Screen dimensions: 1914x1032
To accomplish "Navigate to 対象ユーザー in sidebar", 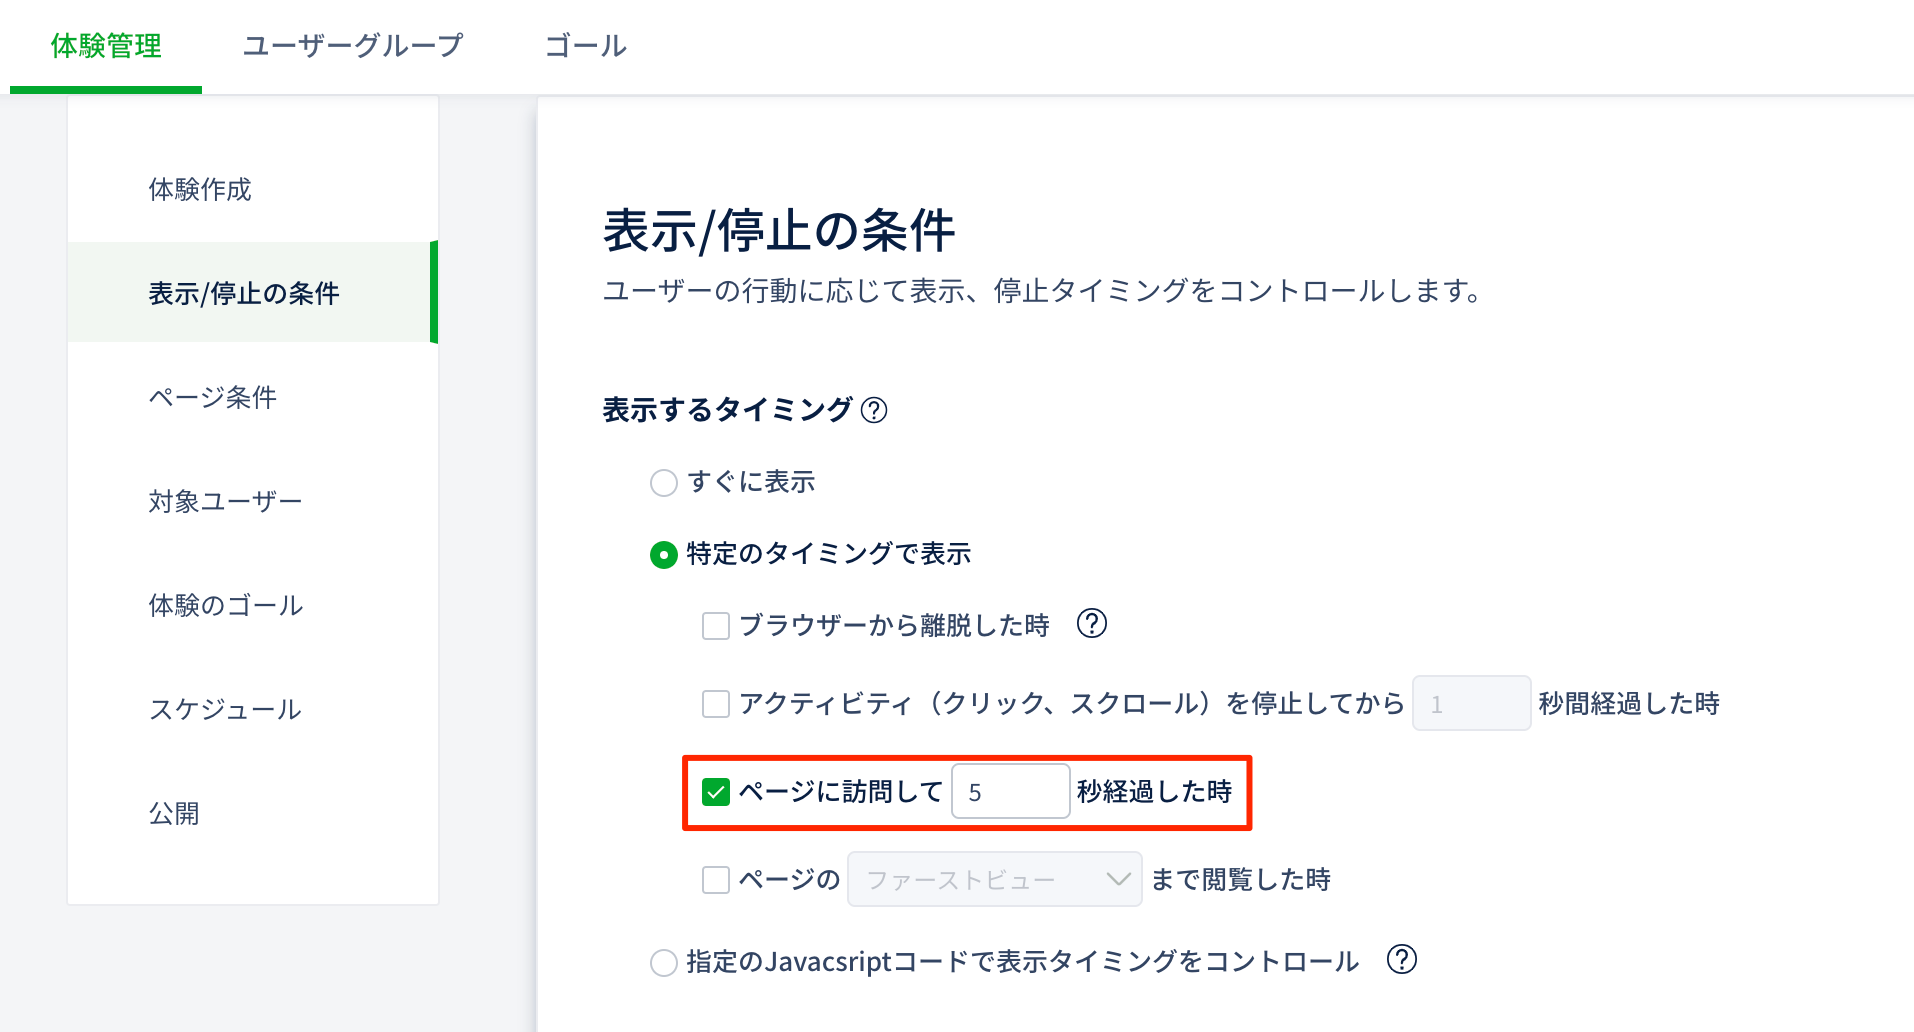I will click(x=225, y=502).
